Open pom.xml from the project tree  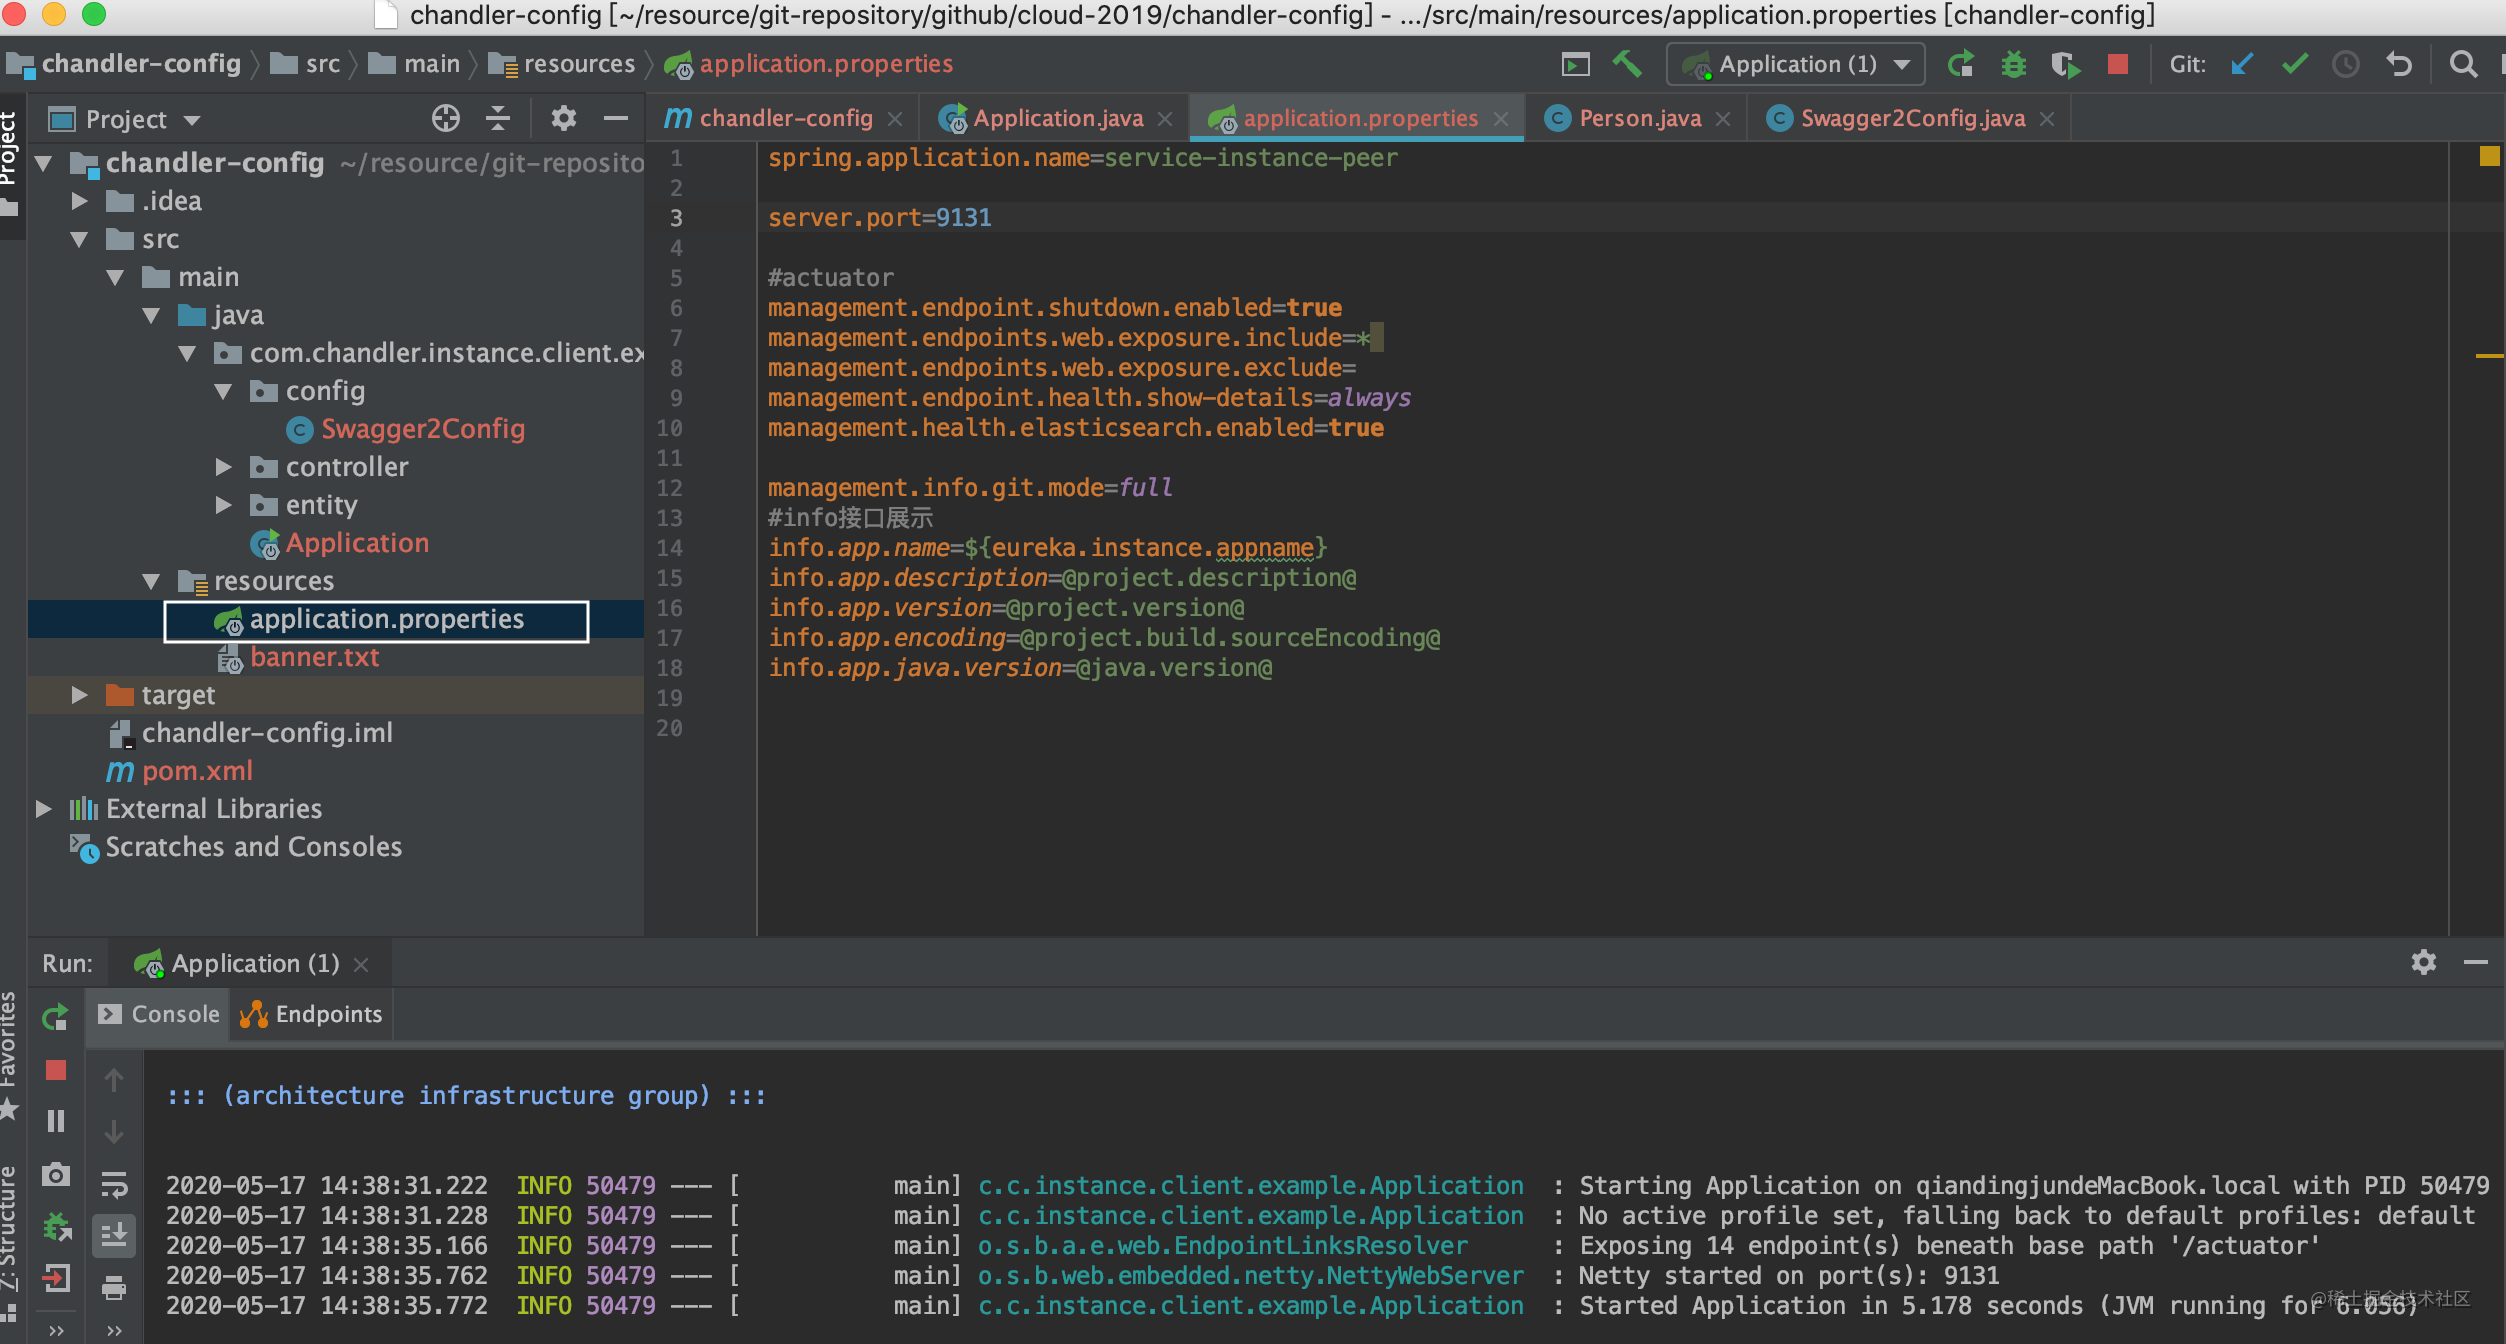click(197, 771)
